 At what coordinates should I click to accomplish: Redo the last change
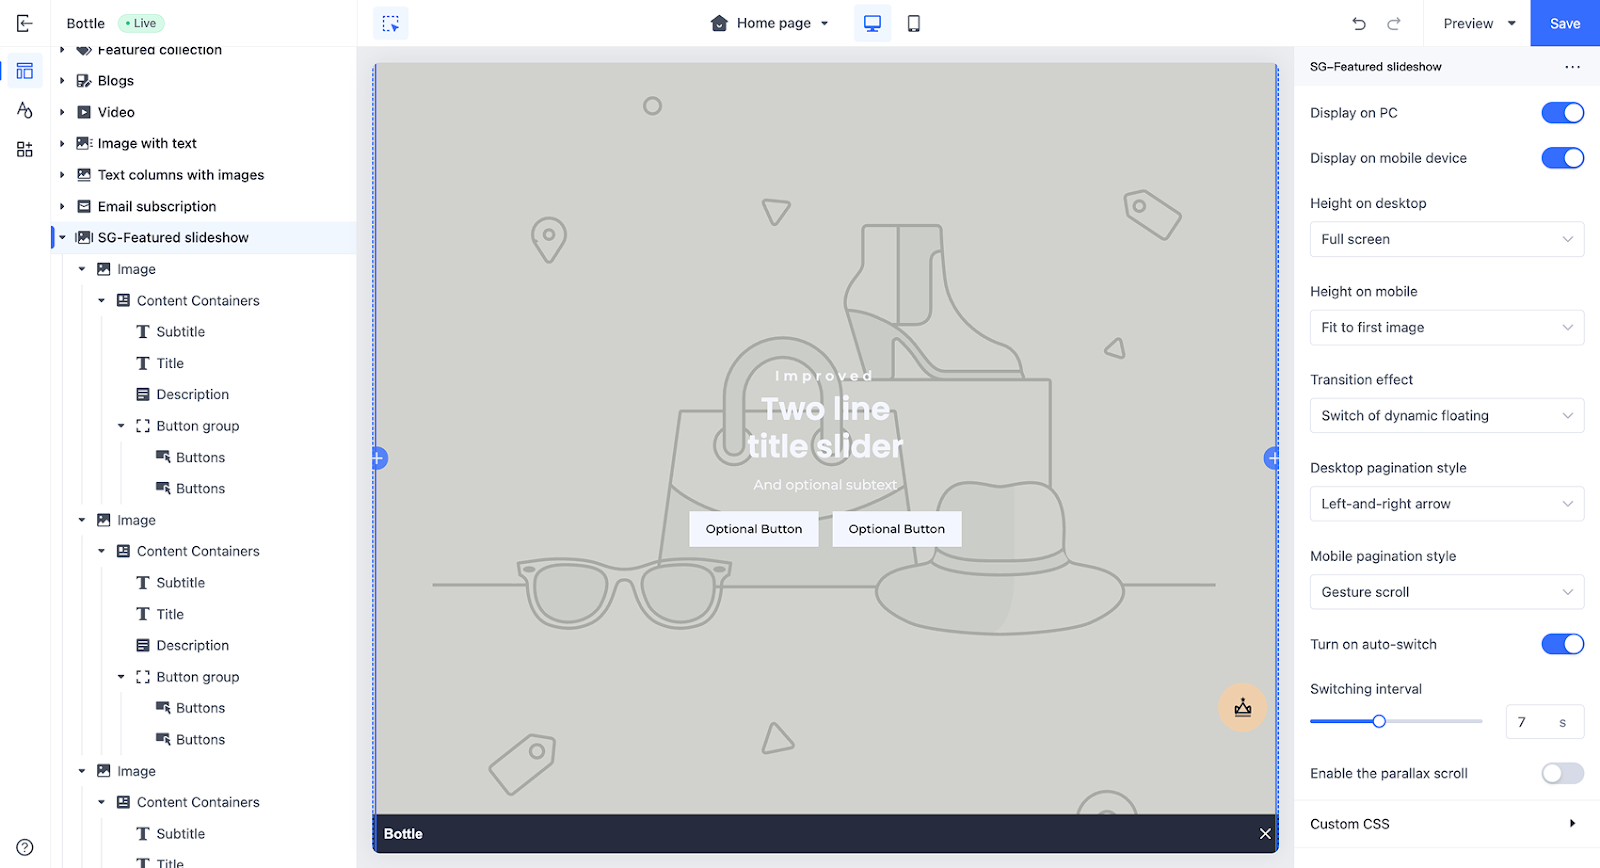[1394, 23]
